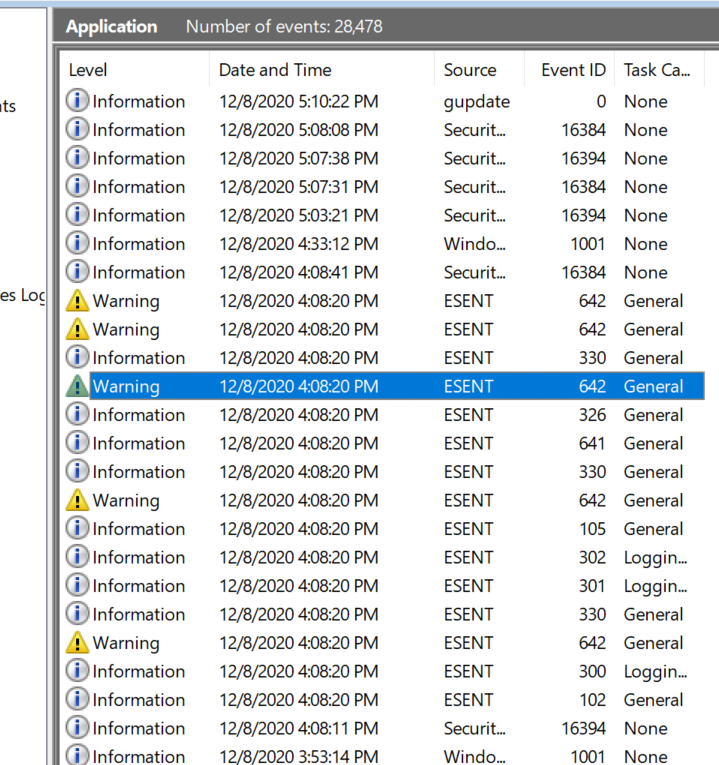Click Event ID 326 cell
The height and width of the screenshot is (765, 719).
592,415
